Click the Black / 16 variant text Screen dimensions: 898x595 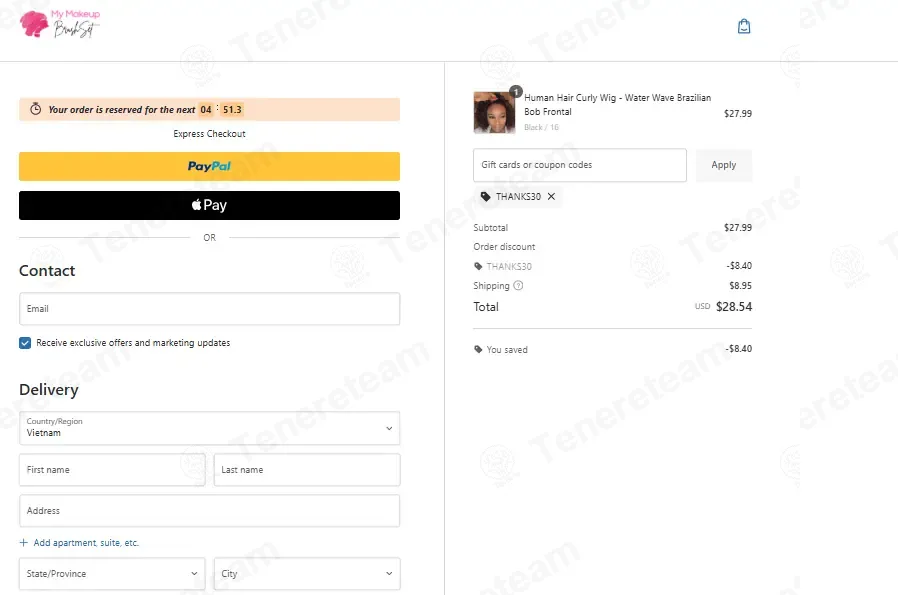[x=541, y=127]
